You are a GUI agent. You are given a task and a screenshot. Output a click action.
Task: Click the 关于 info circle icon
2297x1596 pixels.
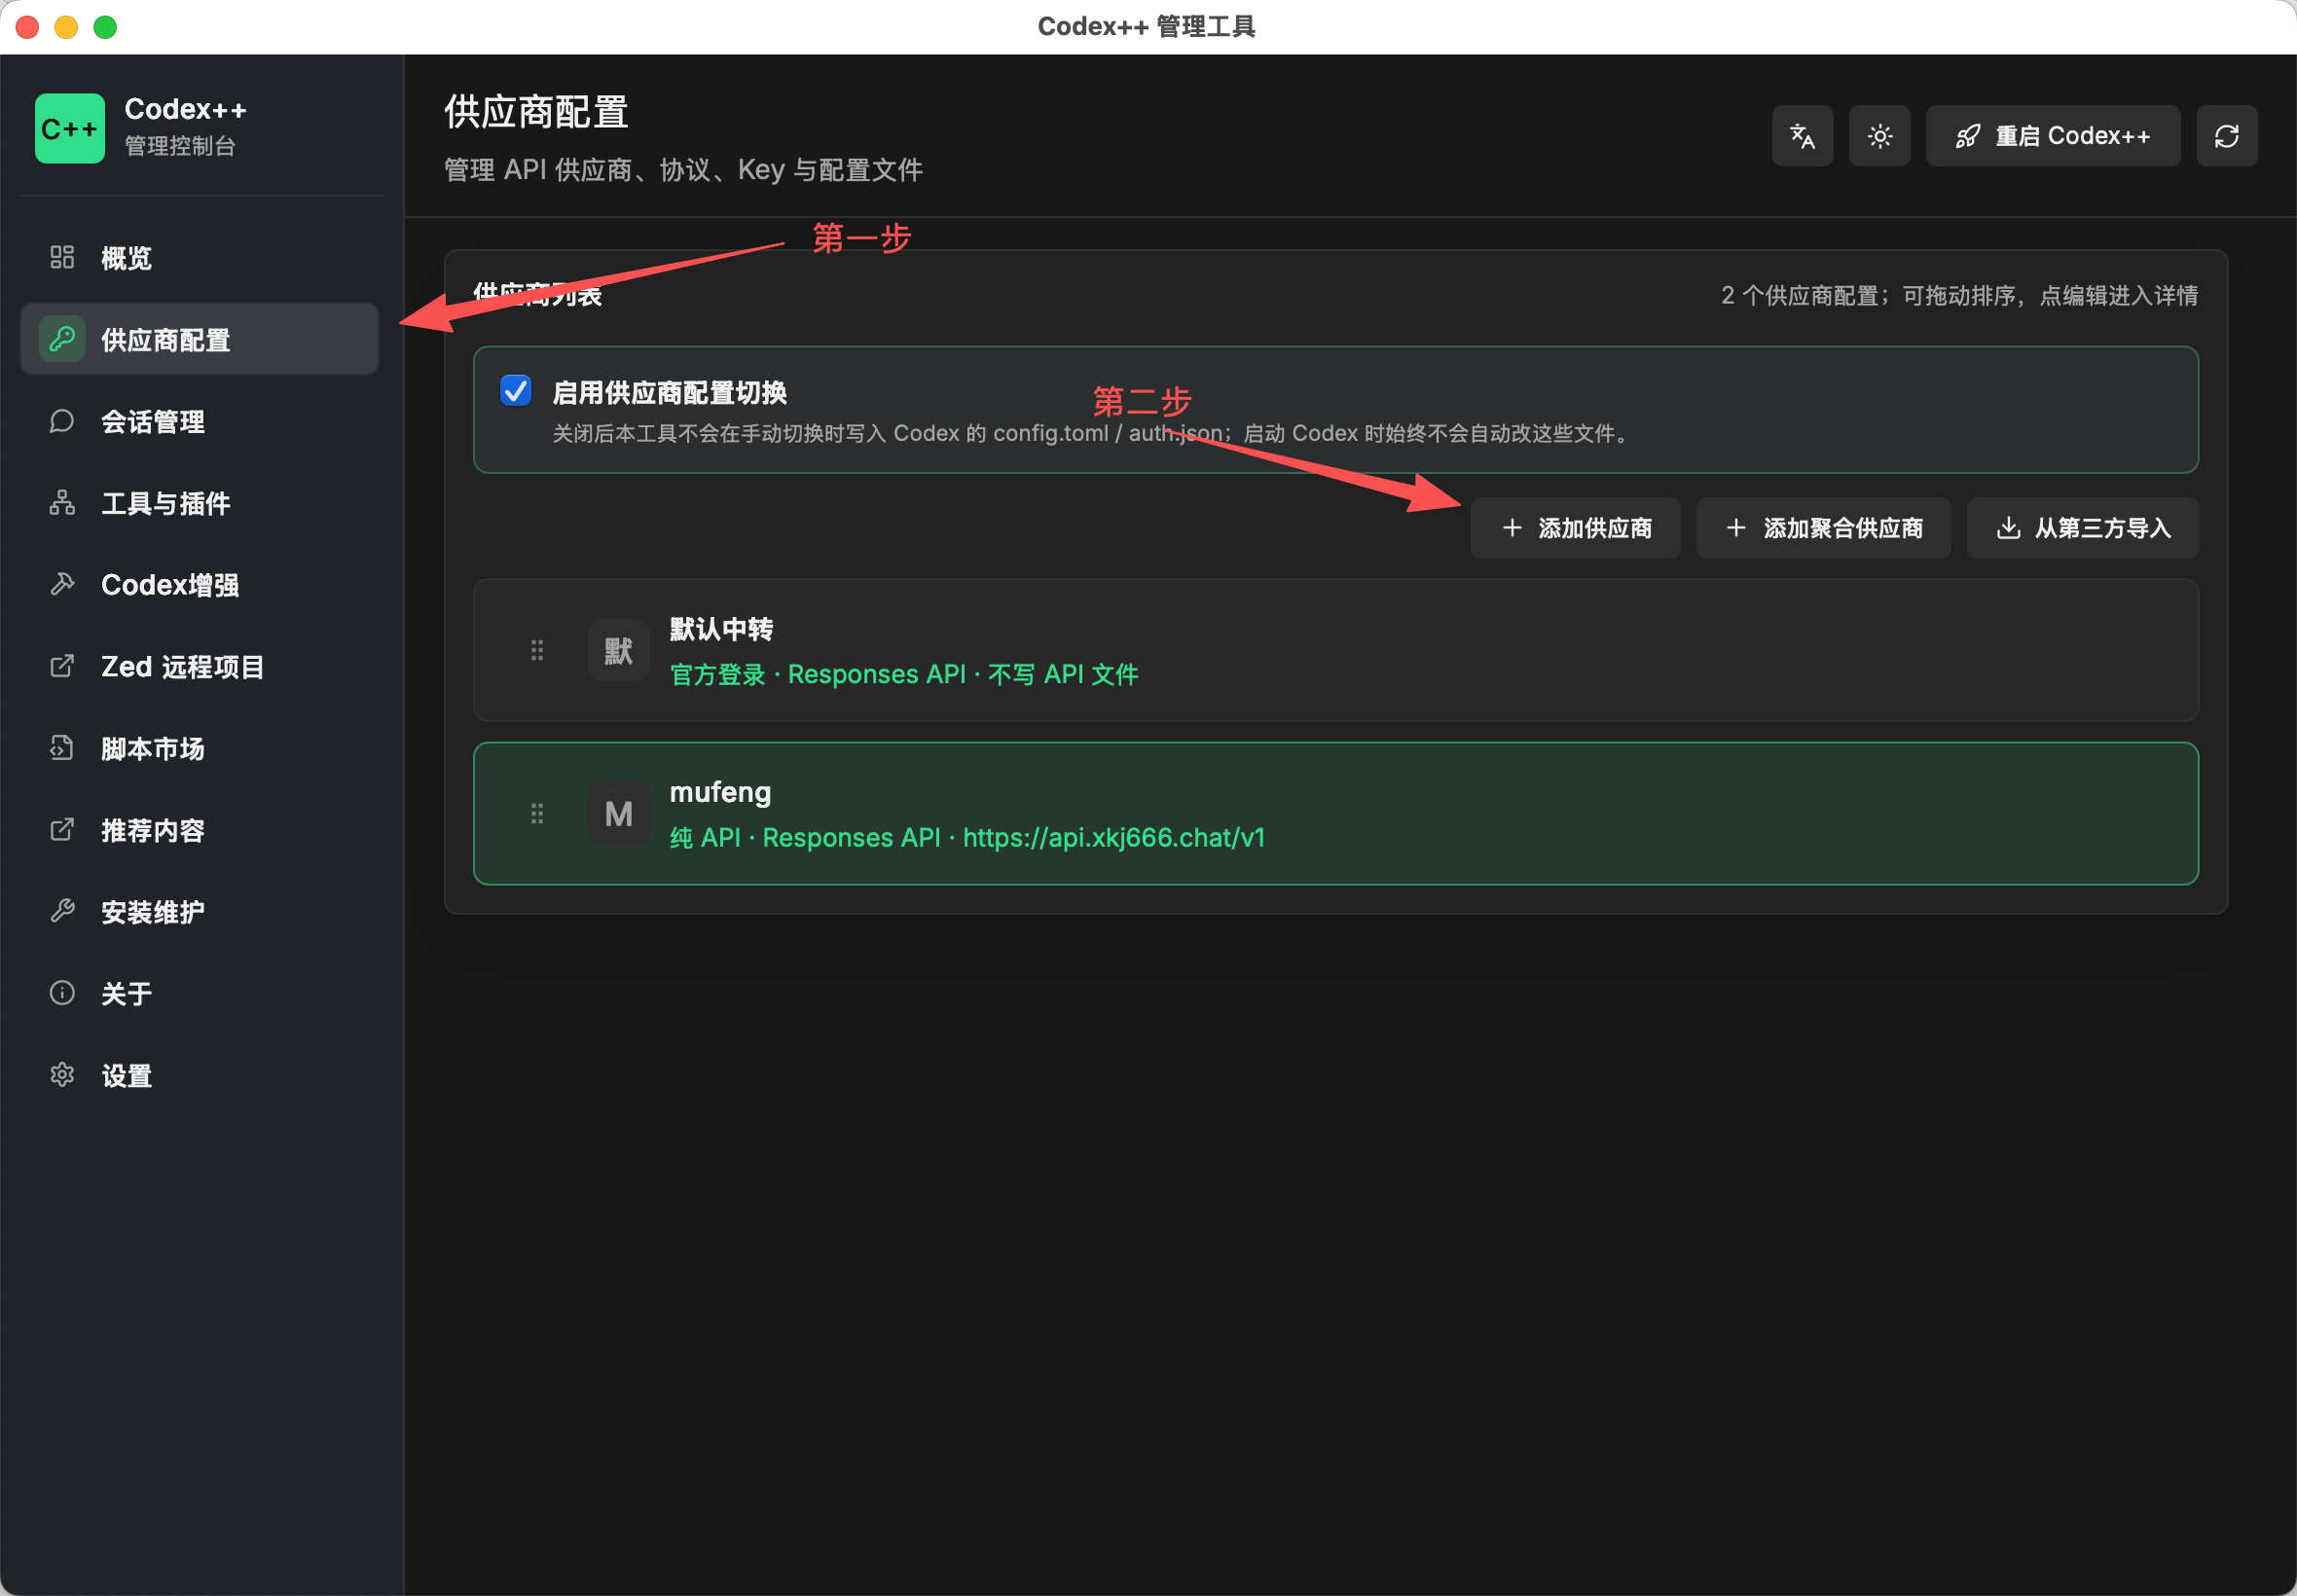[62, 993]
